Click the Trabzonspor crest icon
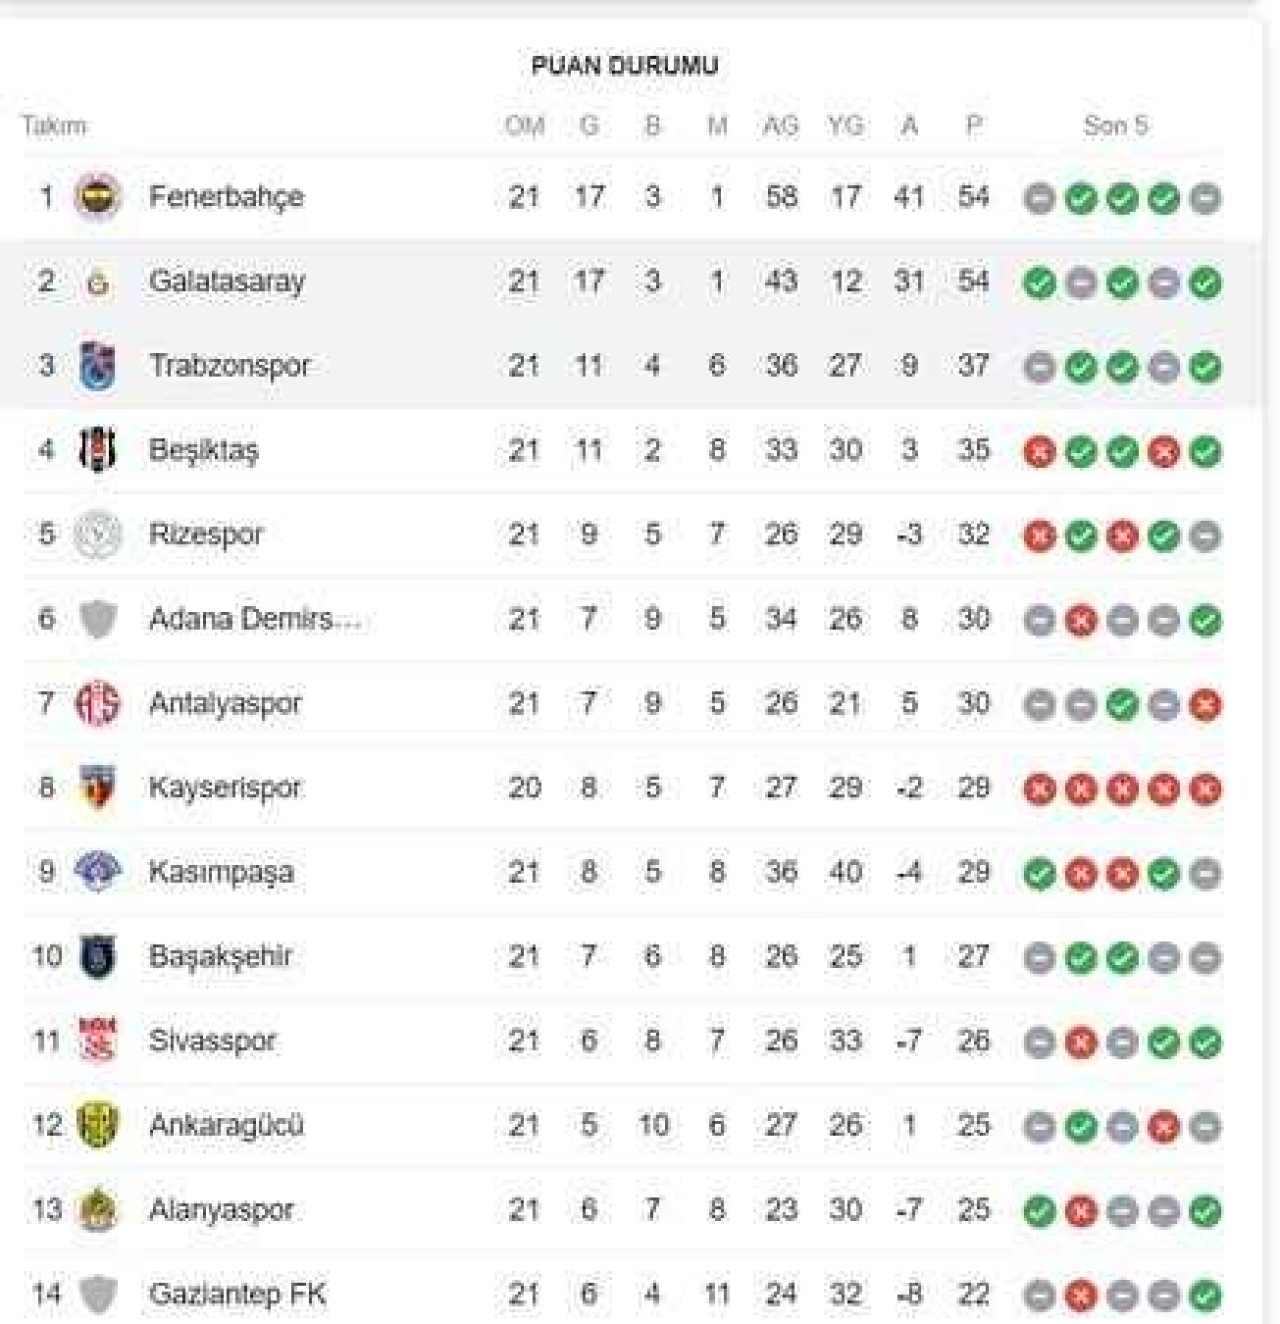 [x=98, y=366]
